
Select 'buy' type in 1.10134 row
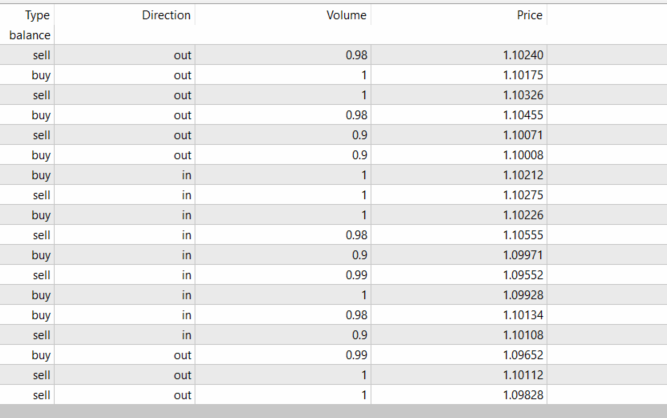click(x=41, y=315)
